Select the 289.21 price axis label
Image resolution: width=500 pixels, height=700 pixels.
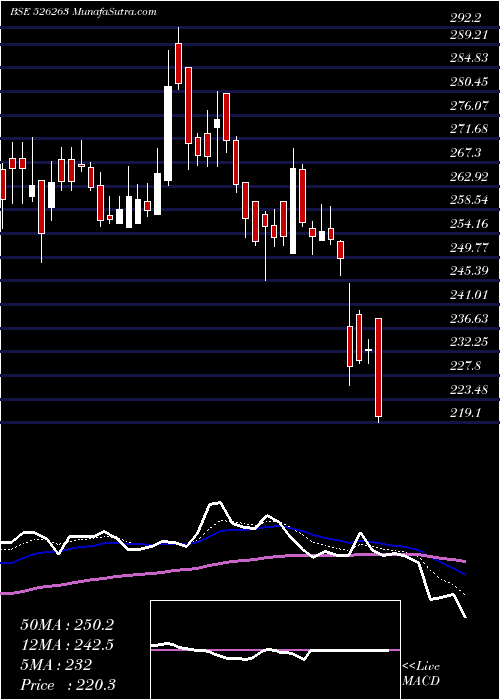pyautogui.click(x=469, y=35)
